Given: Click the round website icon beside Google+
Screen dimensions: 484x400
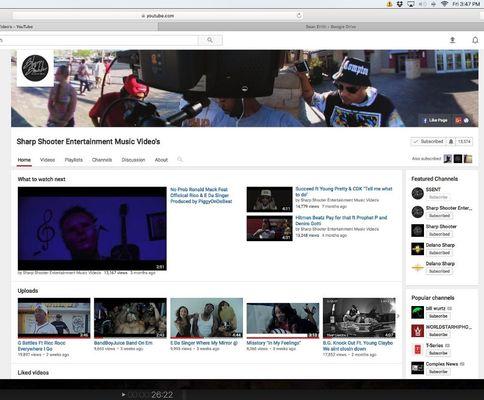Looking at the screenshot, I should coord(467,120).
